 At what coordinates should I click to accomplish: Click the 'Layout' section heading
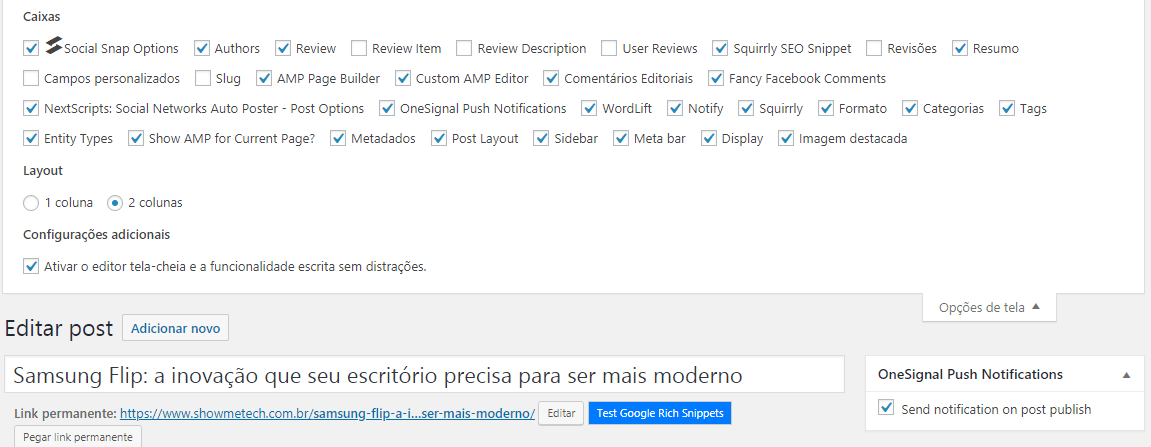pos(43,171)
